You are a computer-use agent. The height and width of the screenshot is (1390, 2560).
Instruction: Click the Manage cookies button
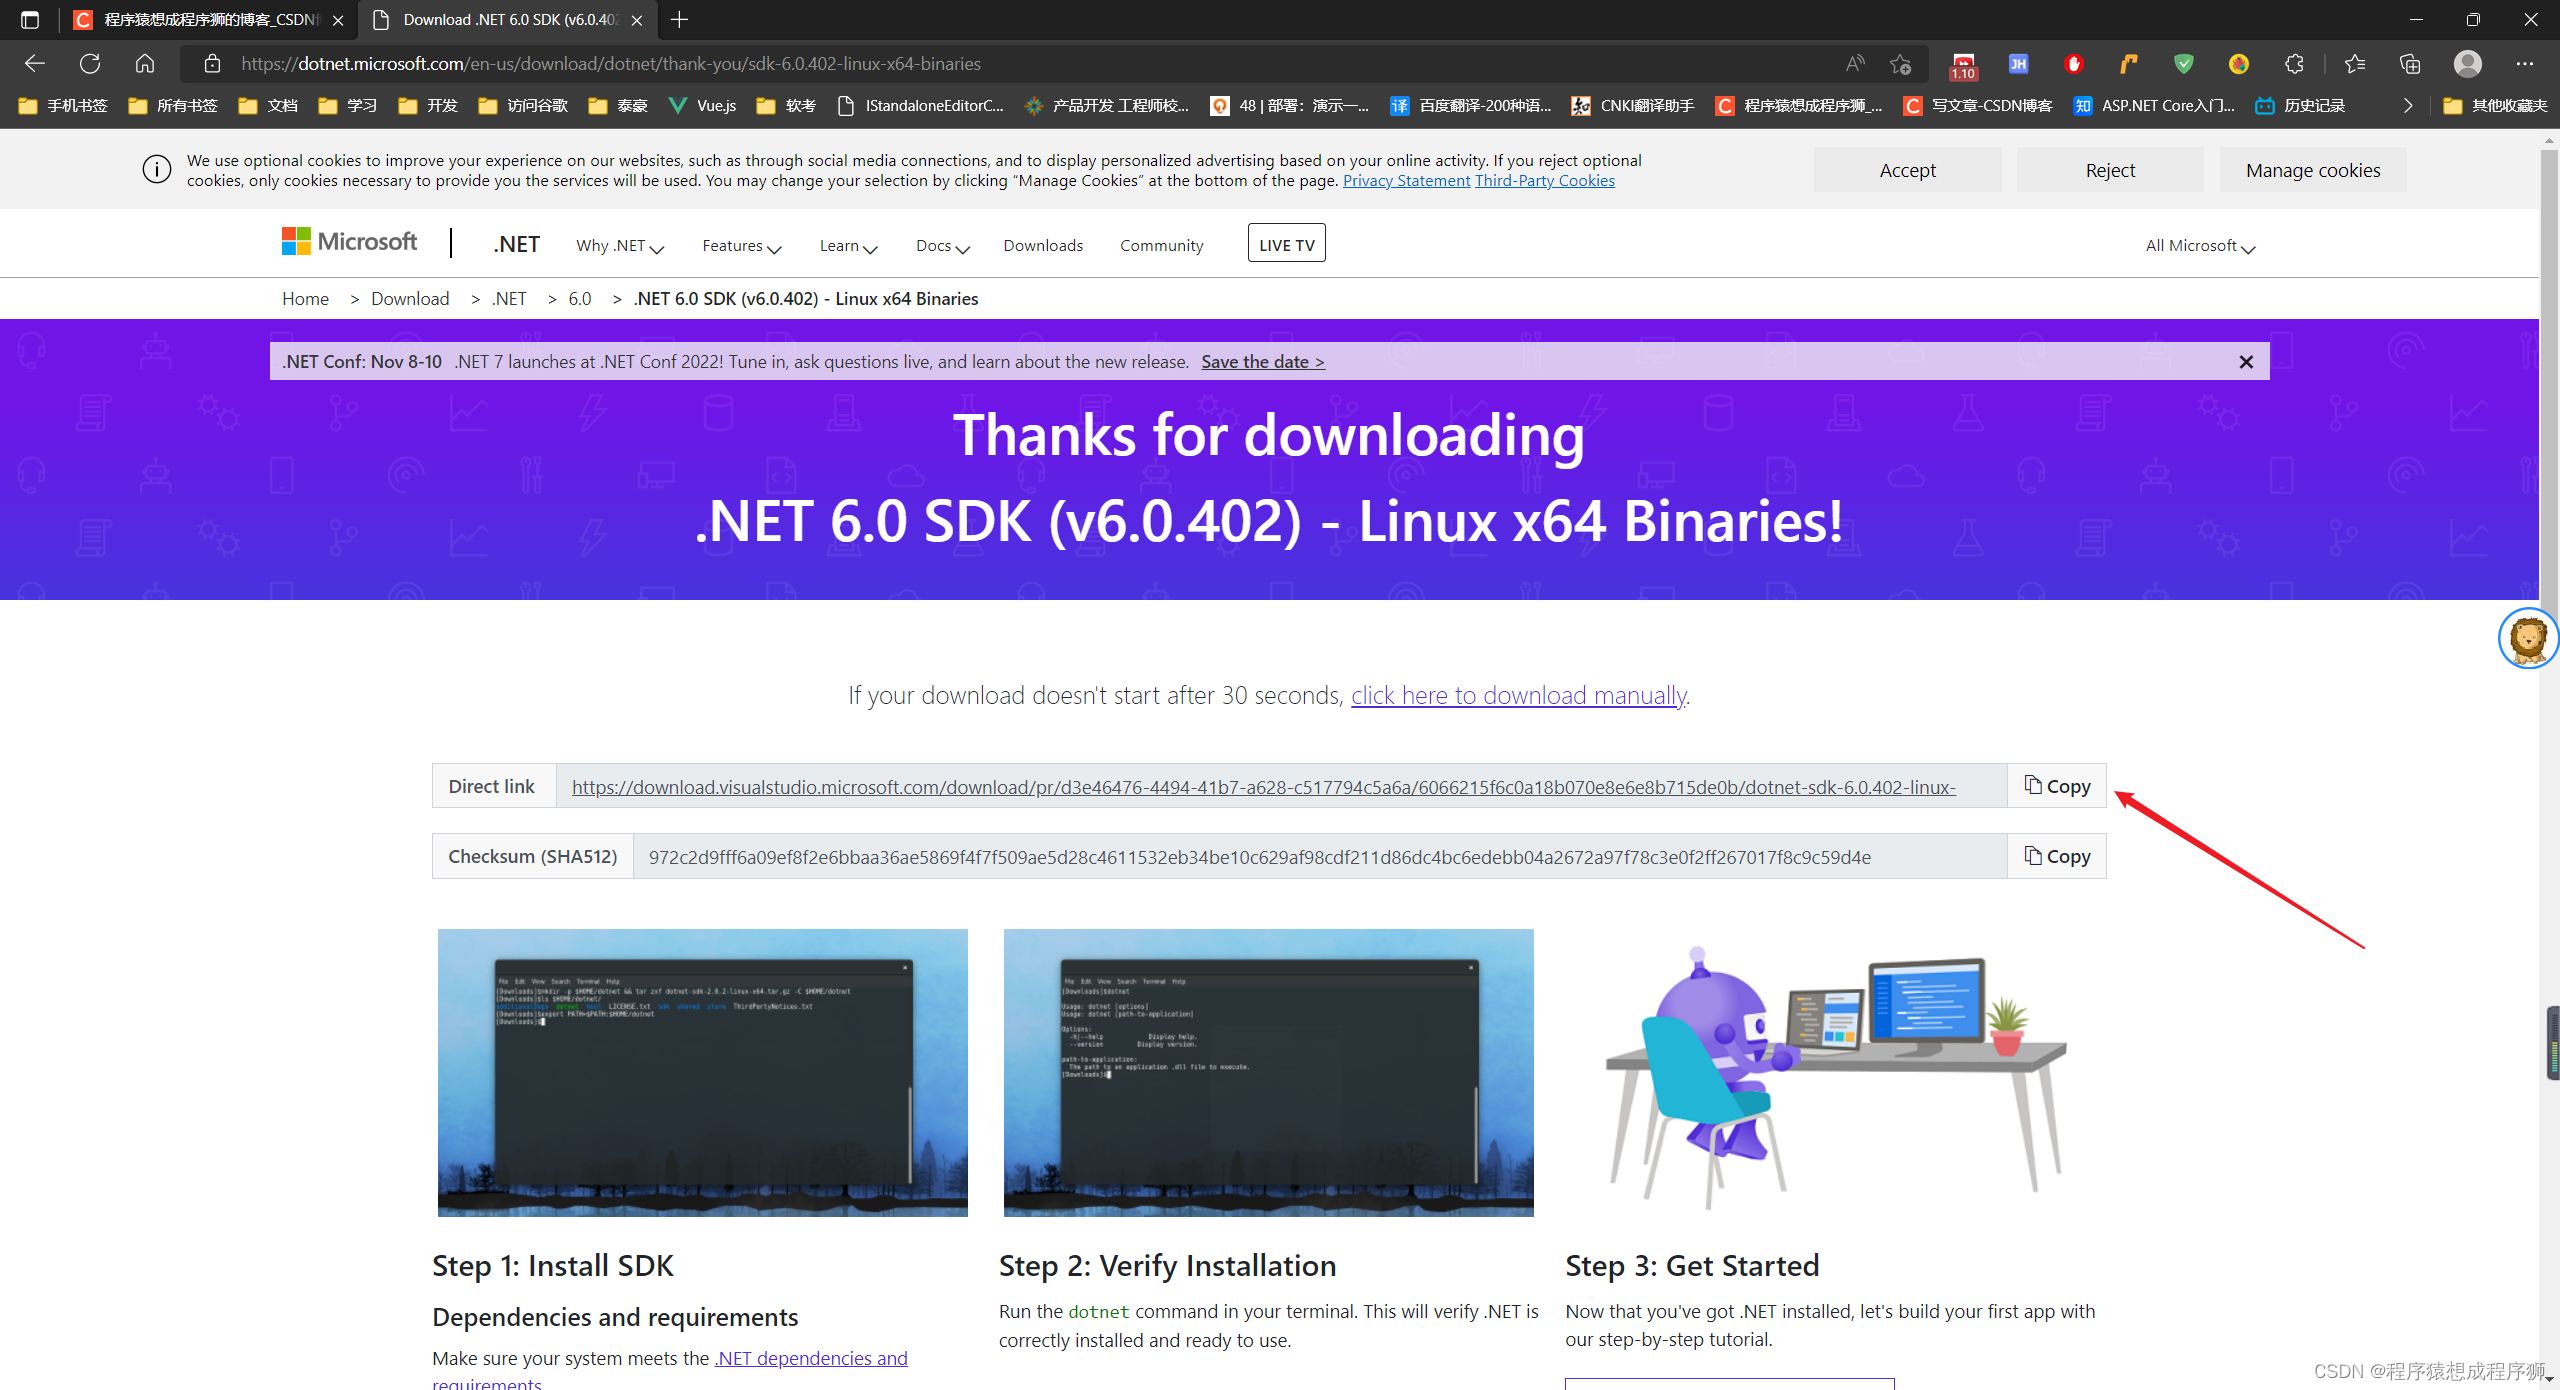pos(2313,169)
